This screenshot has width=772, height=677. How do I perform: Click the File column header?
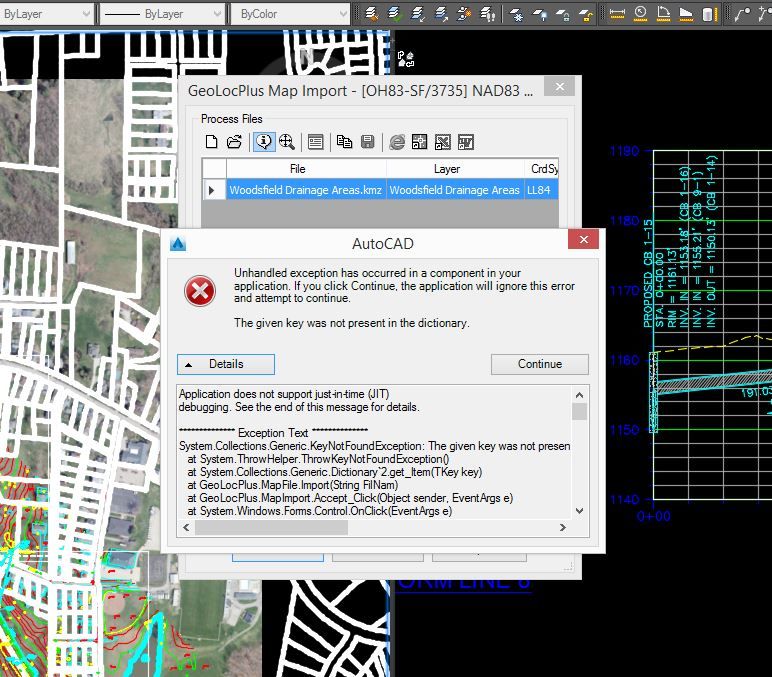pyautogui.click(x=306, y=169)
